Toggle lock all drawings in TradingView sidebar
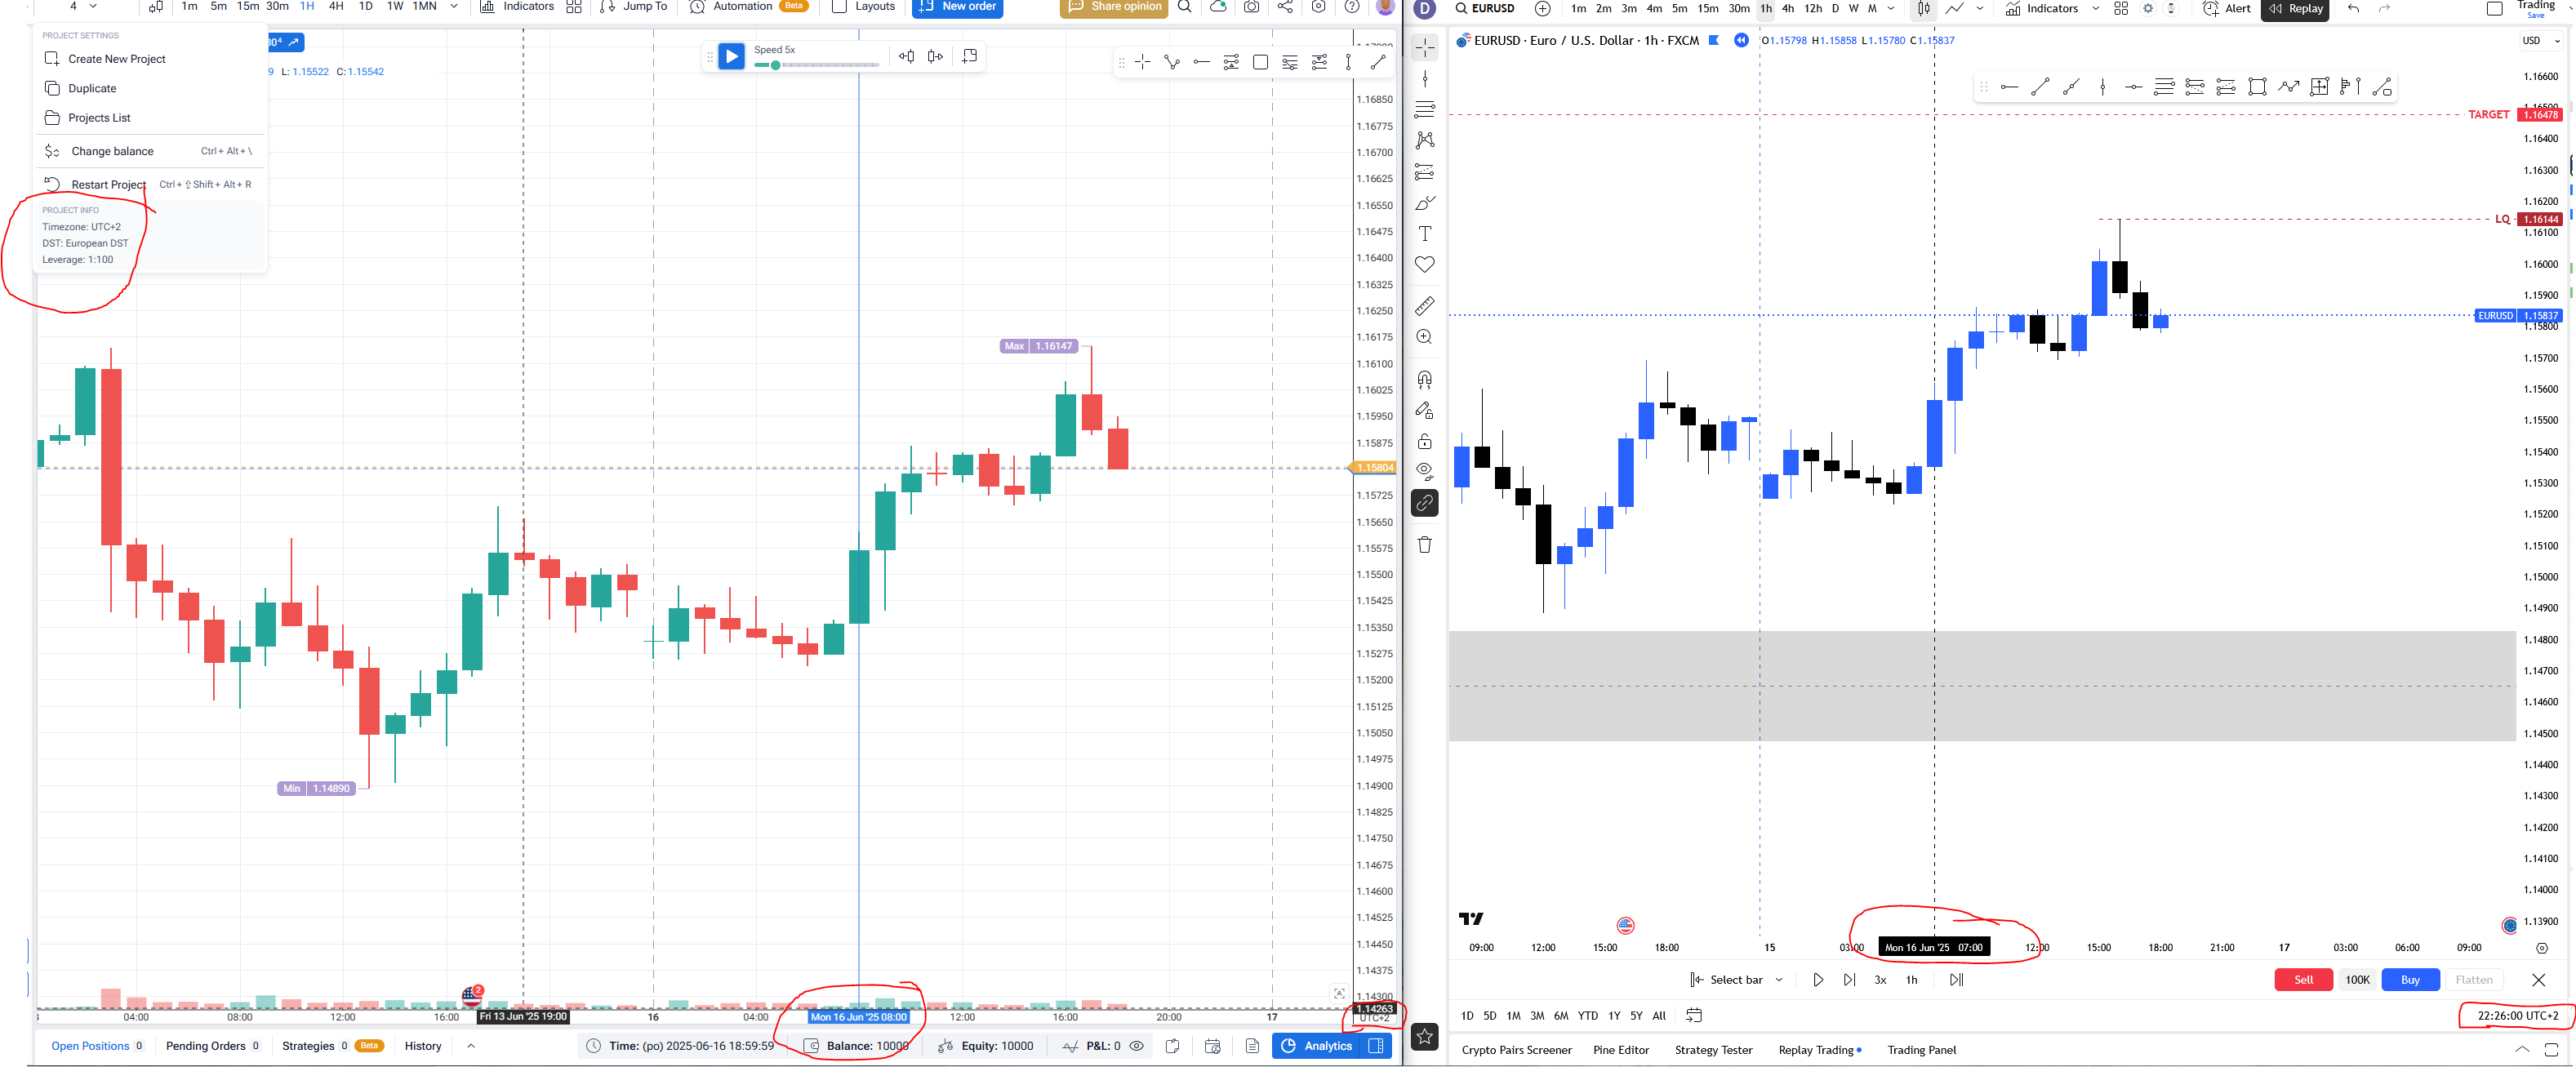 point(1425,441)
